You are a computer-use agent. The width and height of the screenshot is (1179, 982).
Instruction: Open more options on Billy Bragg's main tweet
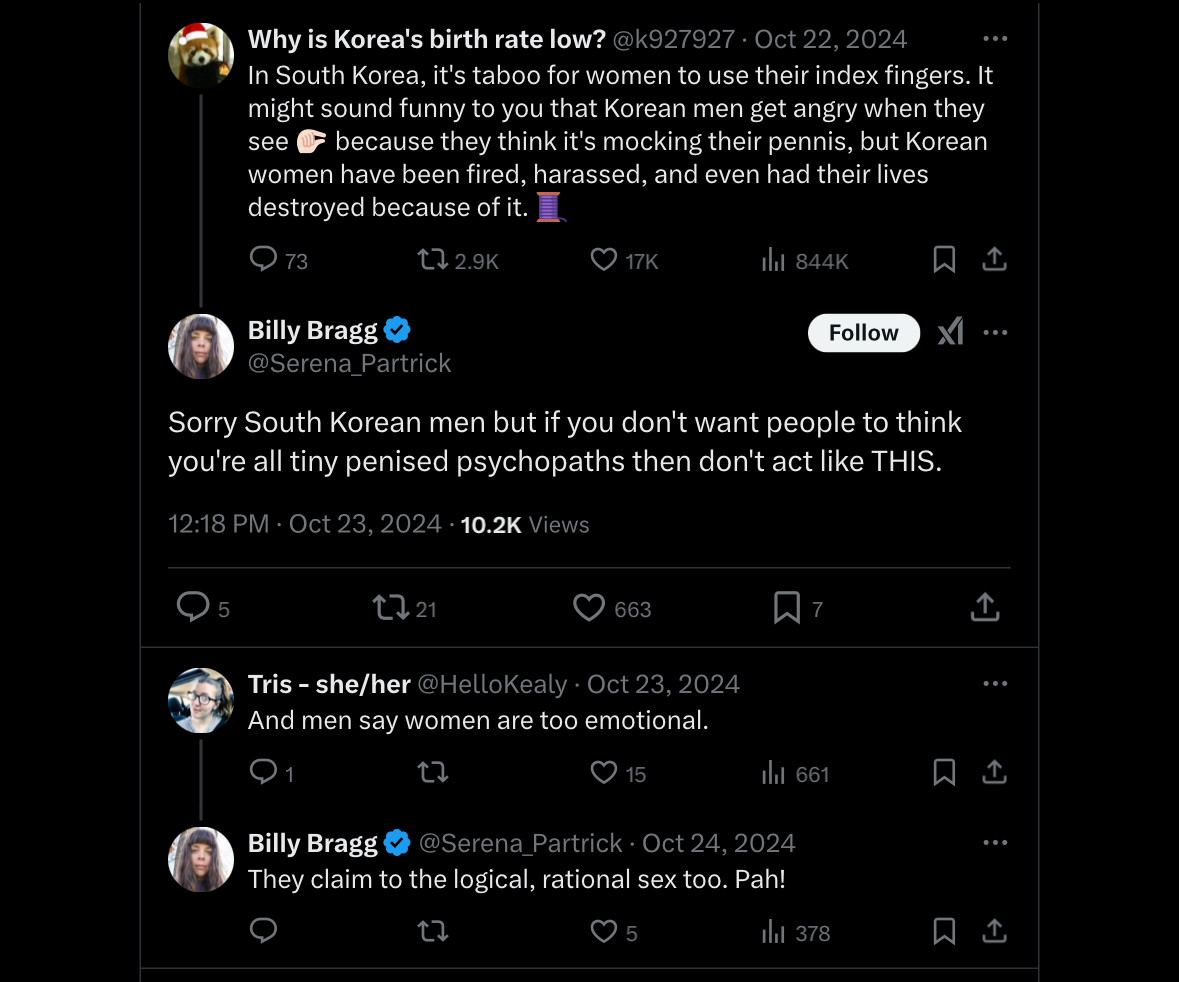pyautogui.click(x=995, y=332)
